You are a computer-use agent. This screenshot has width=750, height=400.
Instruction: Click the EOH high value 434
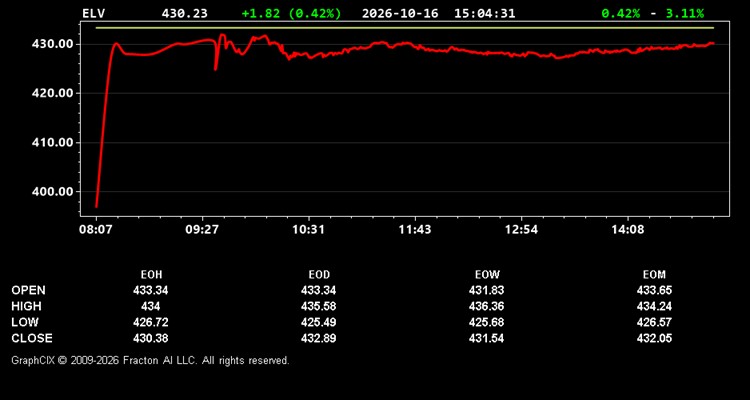[151, 306]
